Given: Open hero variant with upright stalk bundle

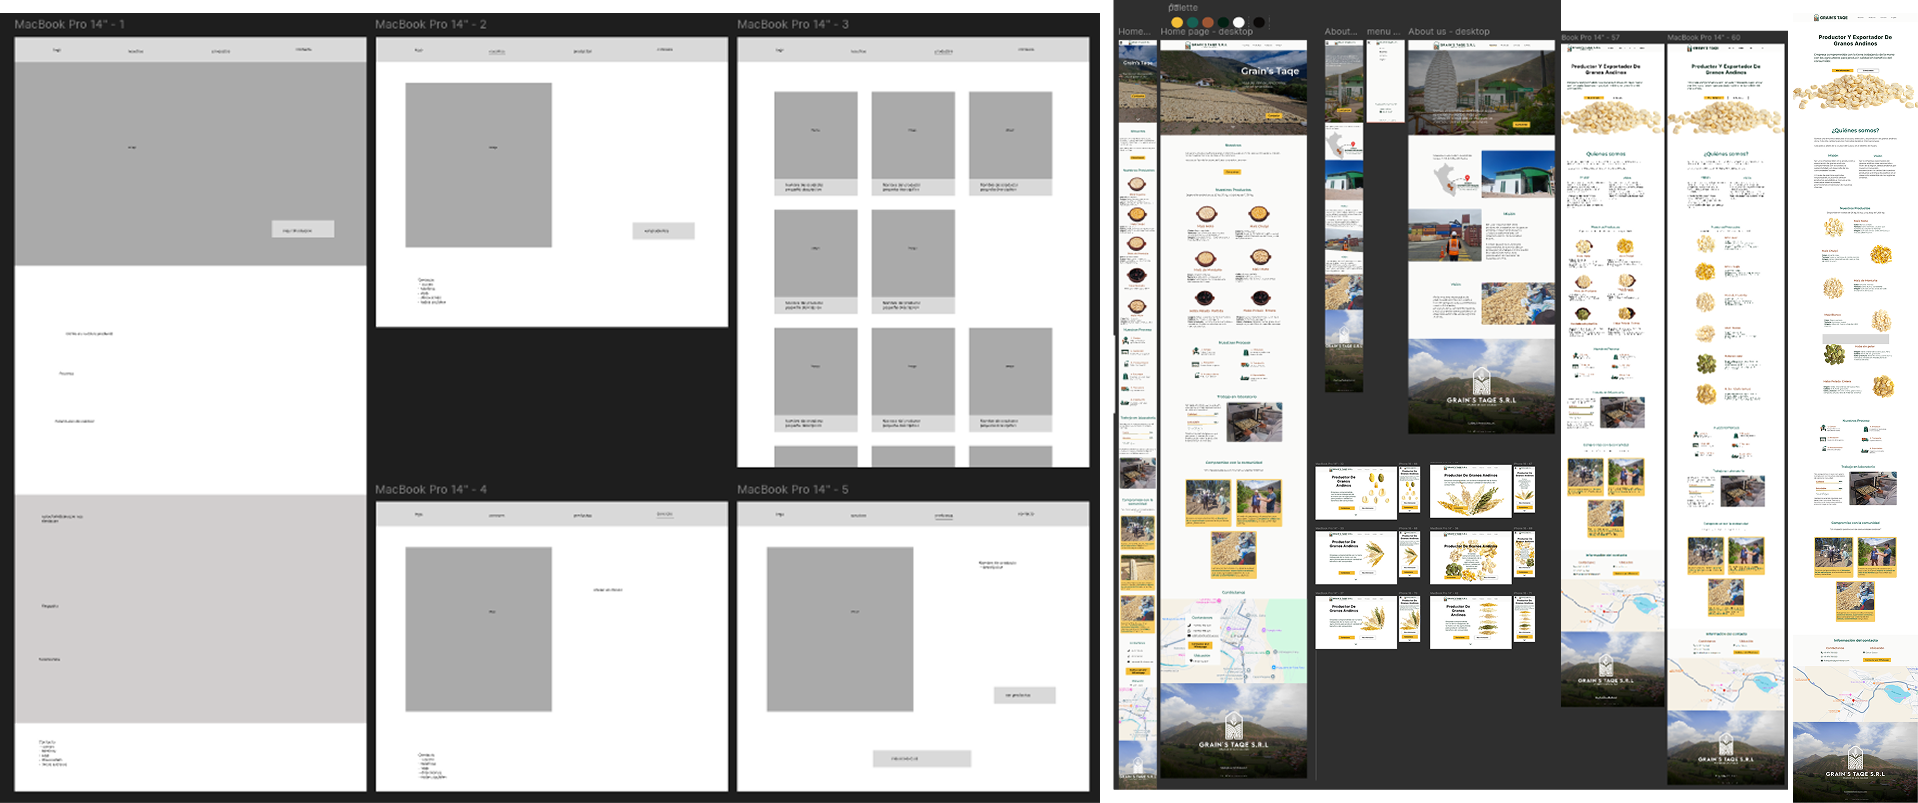Looking at the screenshot, I should click(x=1356, y=622).
